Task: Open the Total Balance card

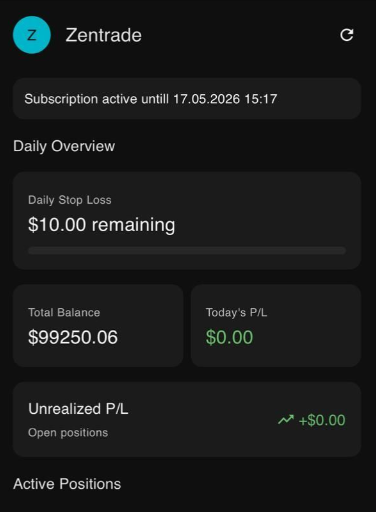Action: point(98,326)
